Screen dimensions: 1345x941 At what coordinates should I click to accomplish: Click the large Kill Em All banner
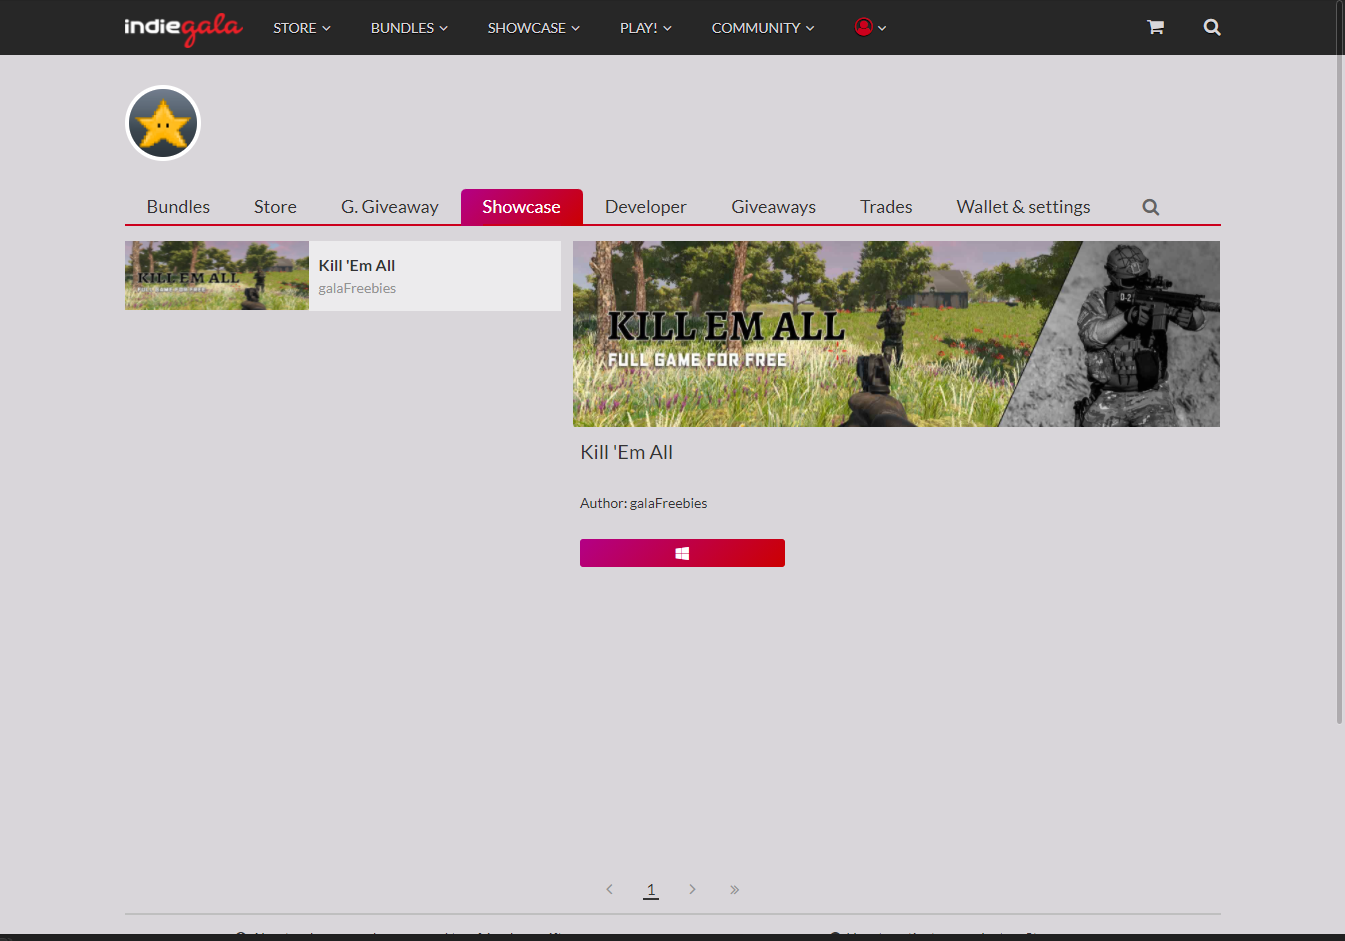[896, 334]
